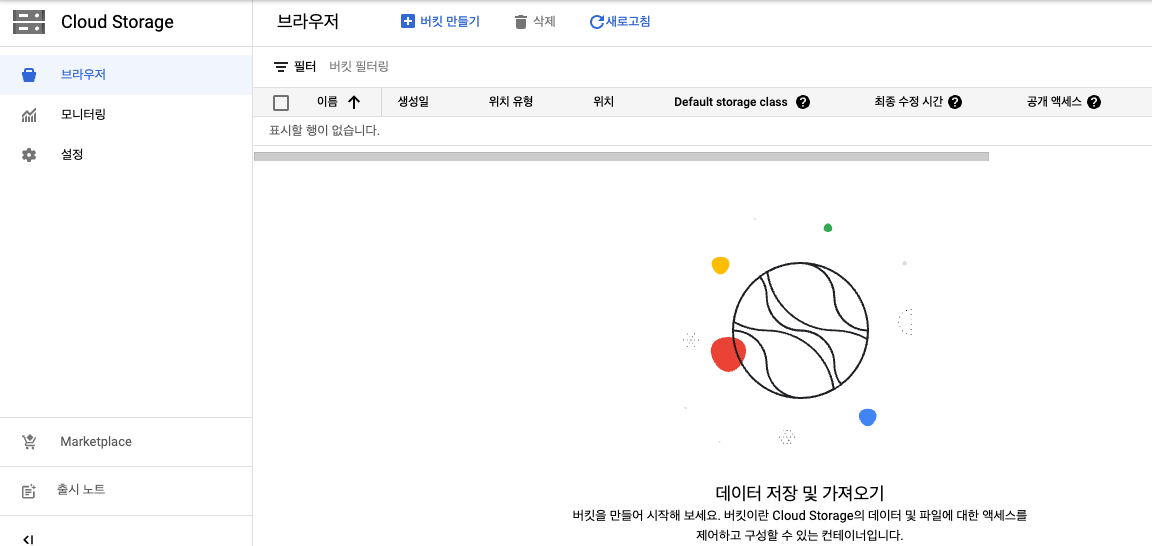Click the 공개 액세스 column header

click(x=1054, y=102)
